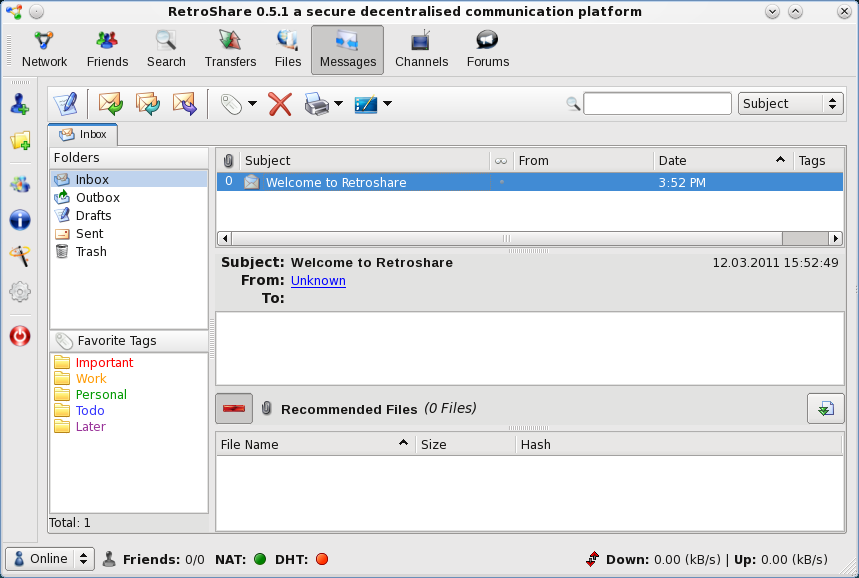Viewport: 859px width, 578px height.
Task: Open the Channels section
Action: pos(421,50)
